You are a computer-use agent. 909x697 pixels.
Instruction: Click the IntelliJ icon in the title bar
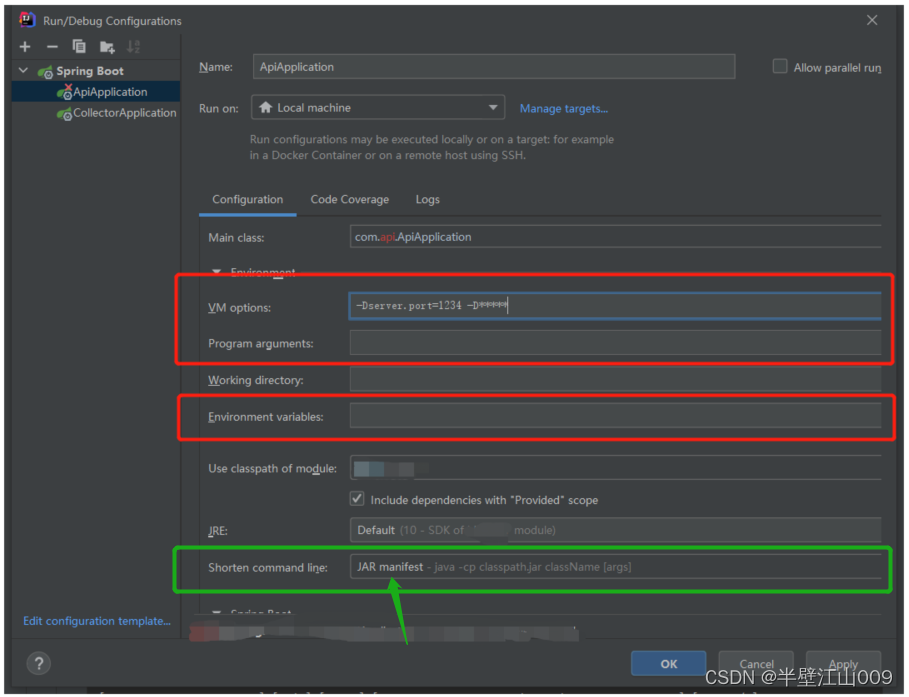pyautogui.click(x=27, y=20)
